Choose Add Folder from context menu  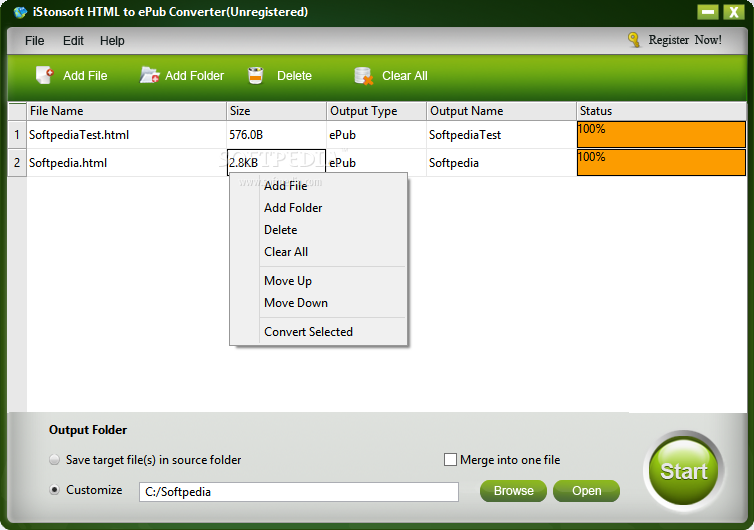click(318, 208)
